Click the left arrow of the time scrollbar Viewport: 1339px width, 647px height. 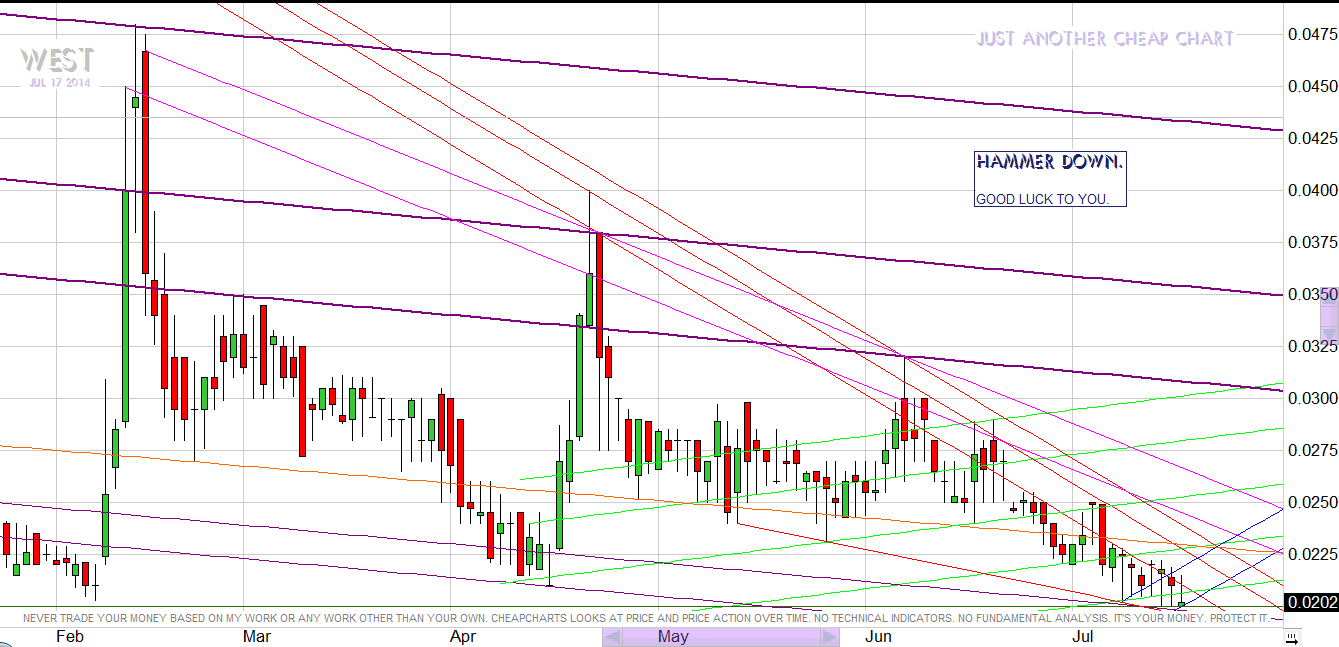[x=611, y=637]
